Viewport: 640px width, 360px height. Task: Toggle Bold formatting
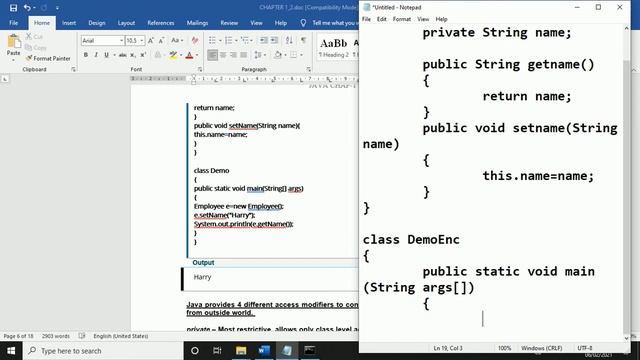tap(86, 55)
